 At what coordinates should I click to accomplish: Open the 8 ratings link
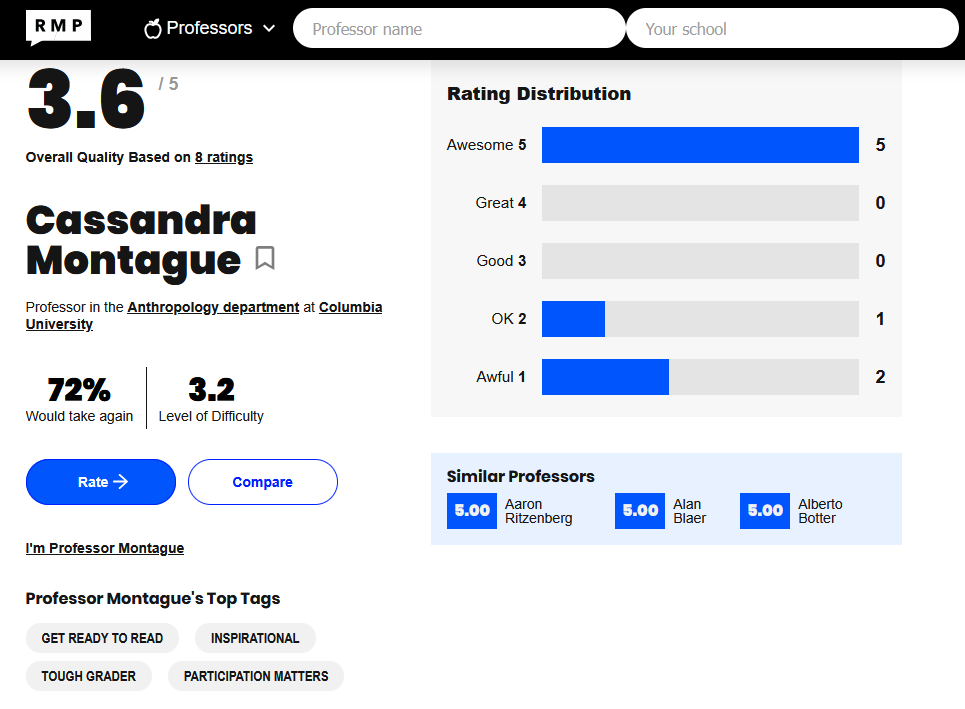224,158
